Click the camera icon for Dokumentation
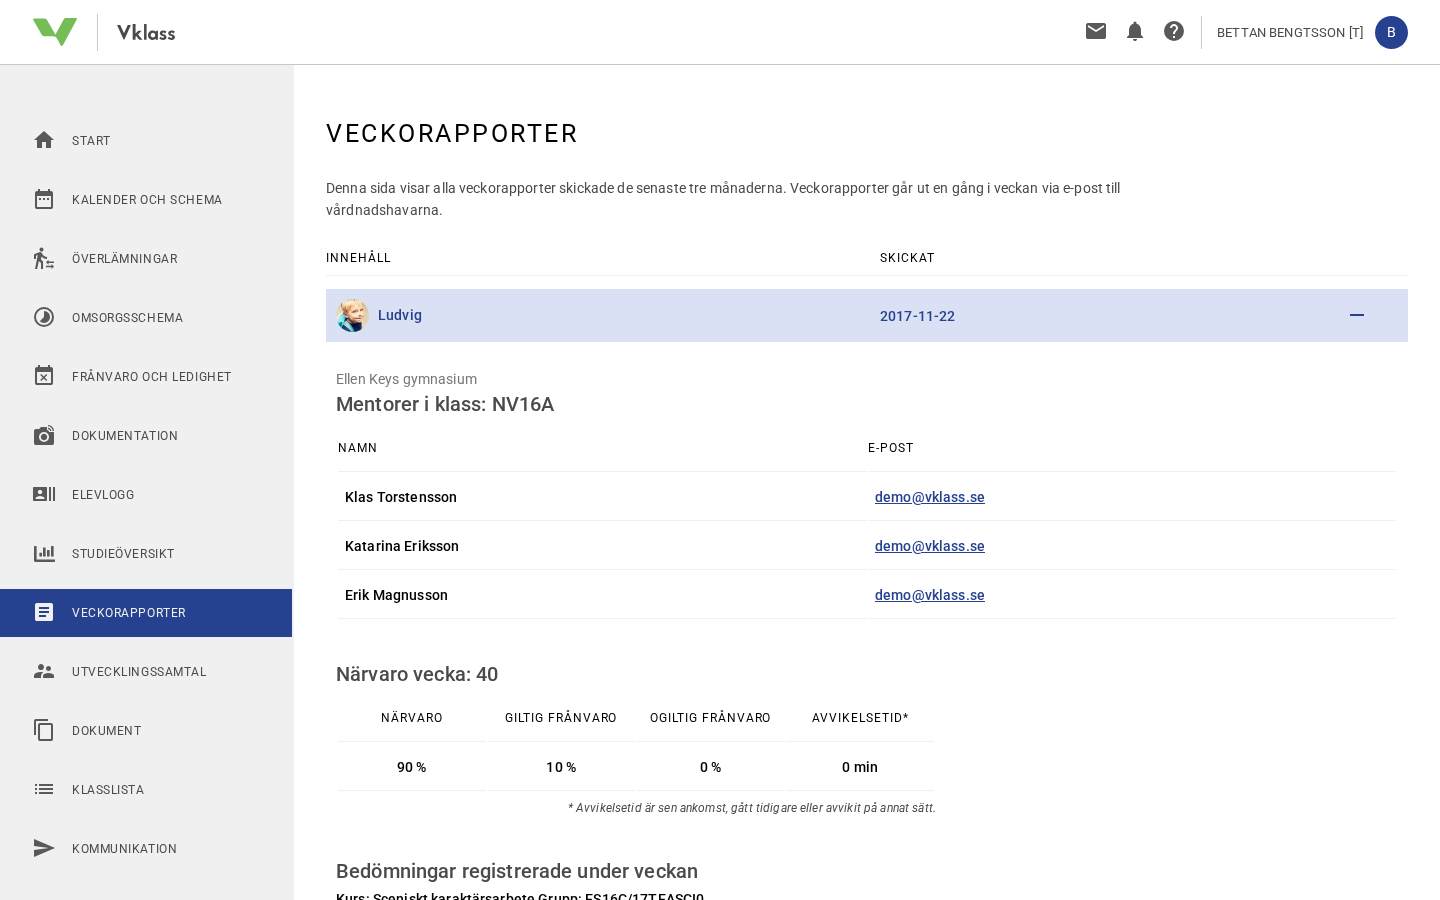This screenshot has height=900, width=1440. click(44, 435)
